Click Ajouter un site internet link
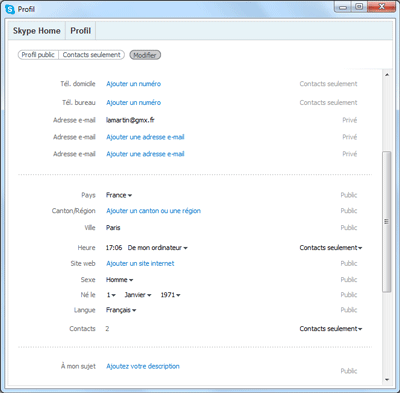 [x=140, y=263]
